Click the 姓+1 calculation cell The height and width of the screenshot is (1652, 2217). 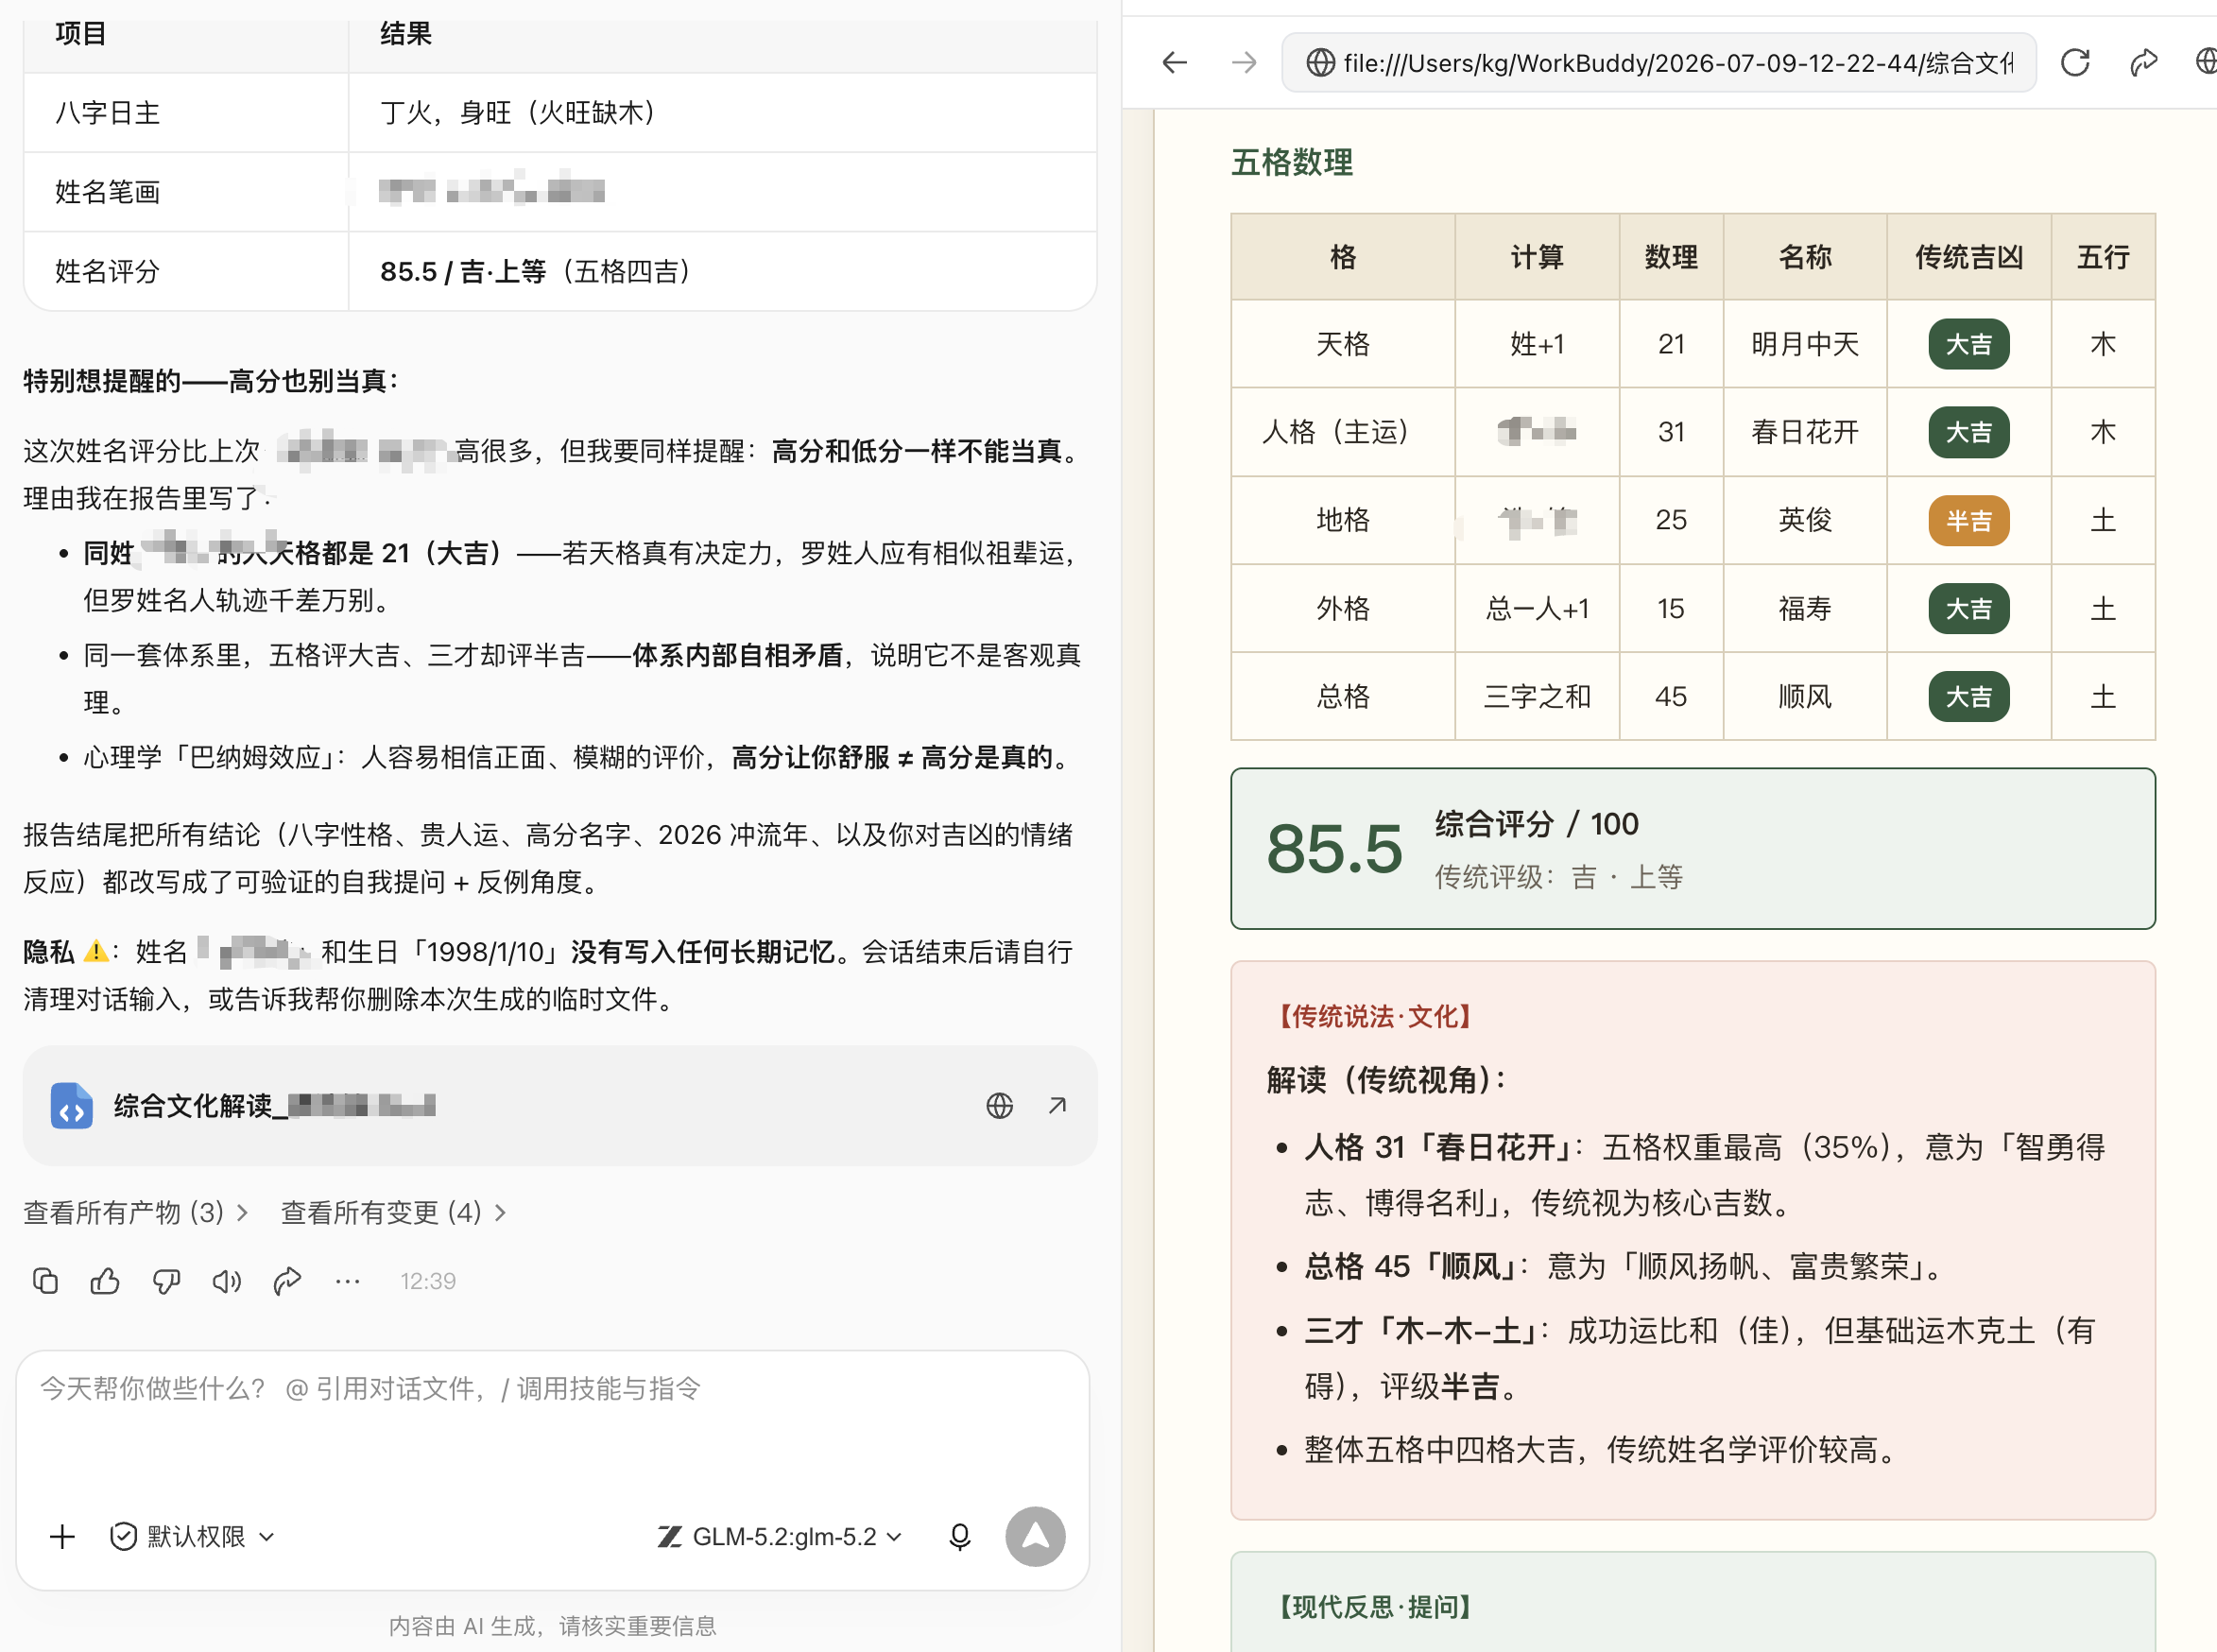[1536, 344]
